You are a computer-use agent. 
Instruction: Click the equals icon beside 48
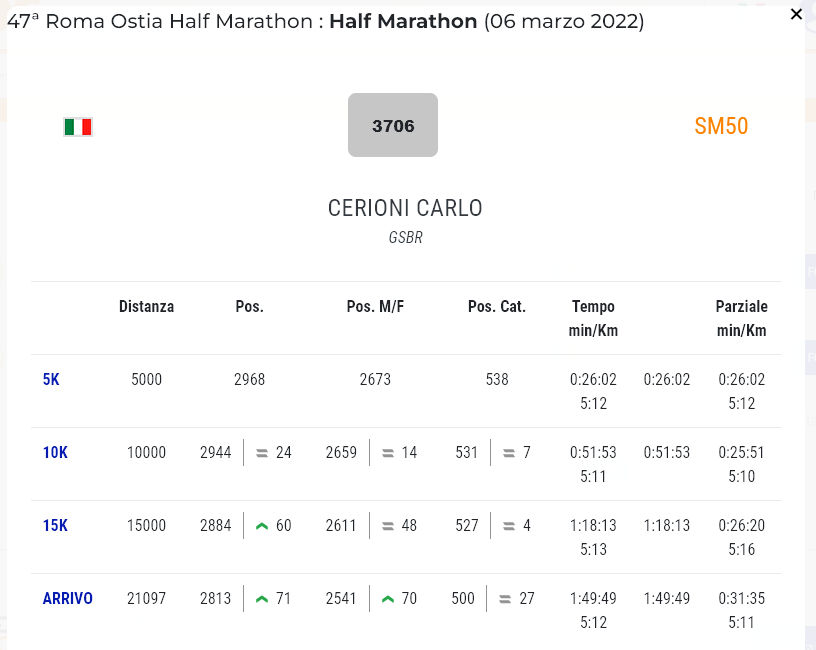pyautogui.click(x=388, y=526)
